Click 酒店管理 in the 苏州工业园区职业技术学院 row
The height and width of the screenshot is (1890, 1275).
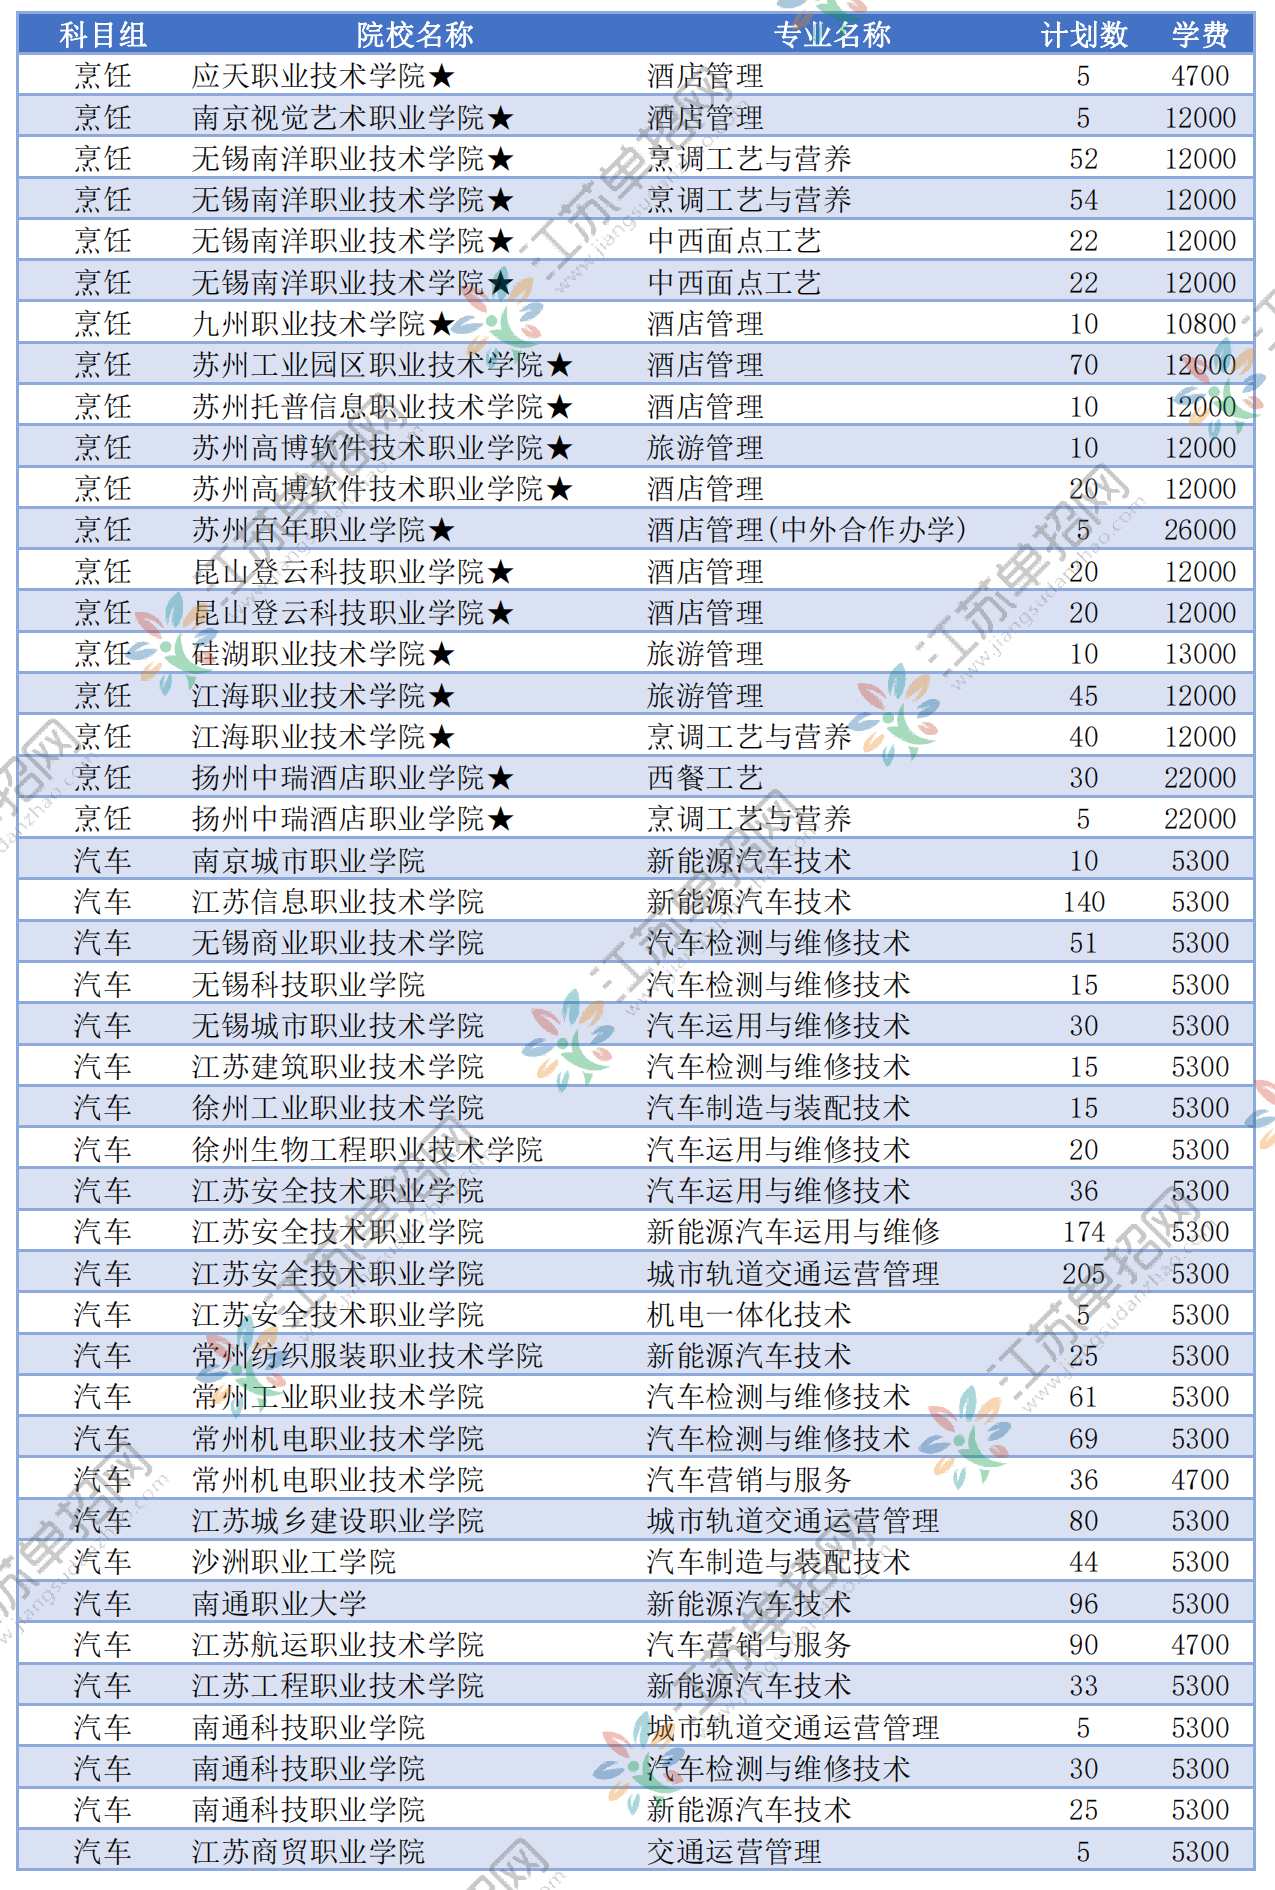click(705, 365)
